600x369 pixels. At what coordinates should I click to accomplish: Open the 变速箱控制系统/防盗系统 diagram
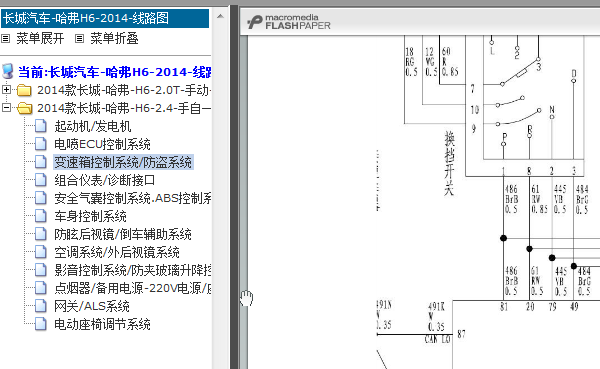tap(123, 162)
